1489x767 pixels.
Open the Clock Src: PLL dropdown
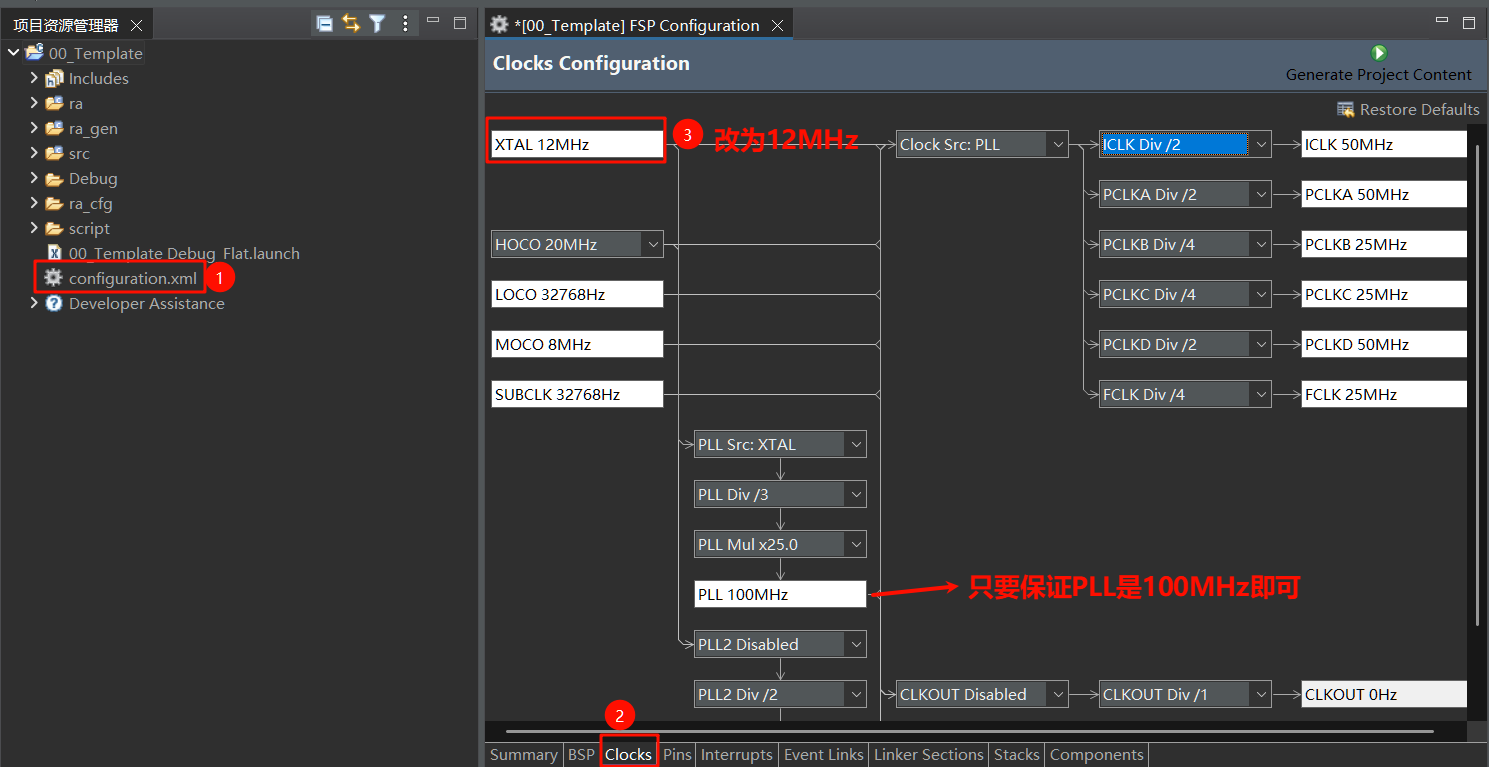point(1058,144)
